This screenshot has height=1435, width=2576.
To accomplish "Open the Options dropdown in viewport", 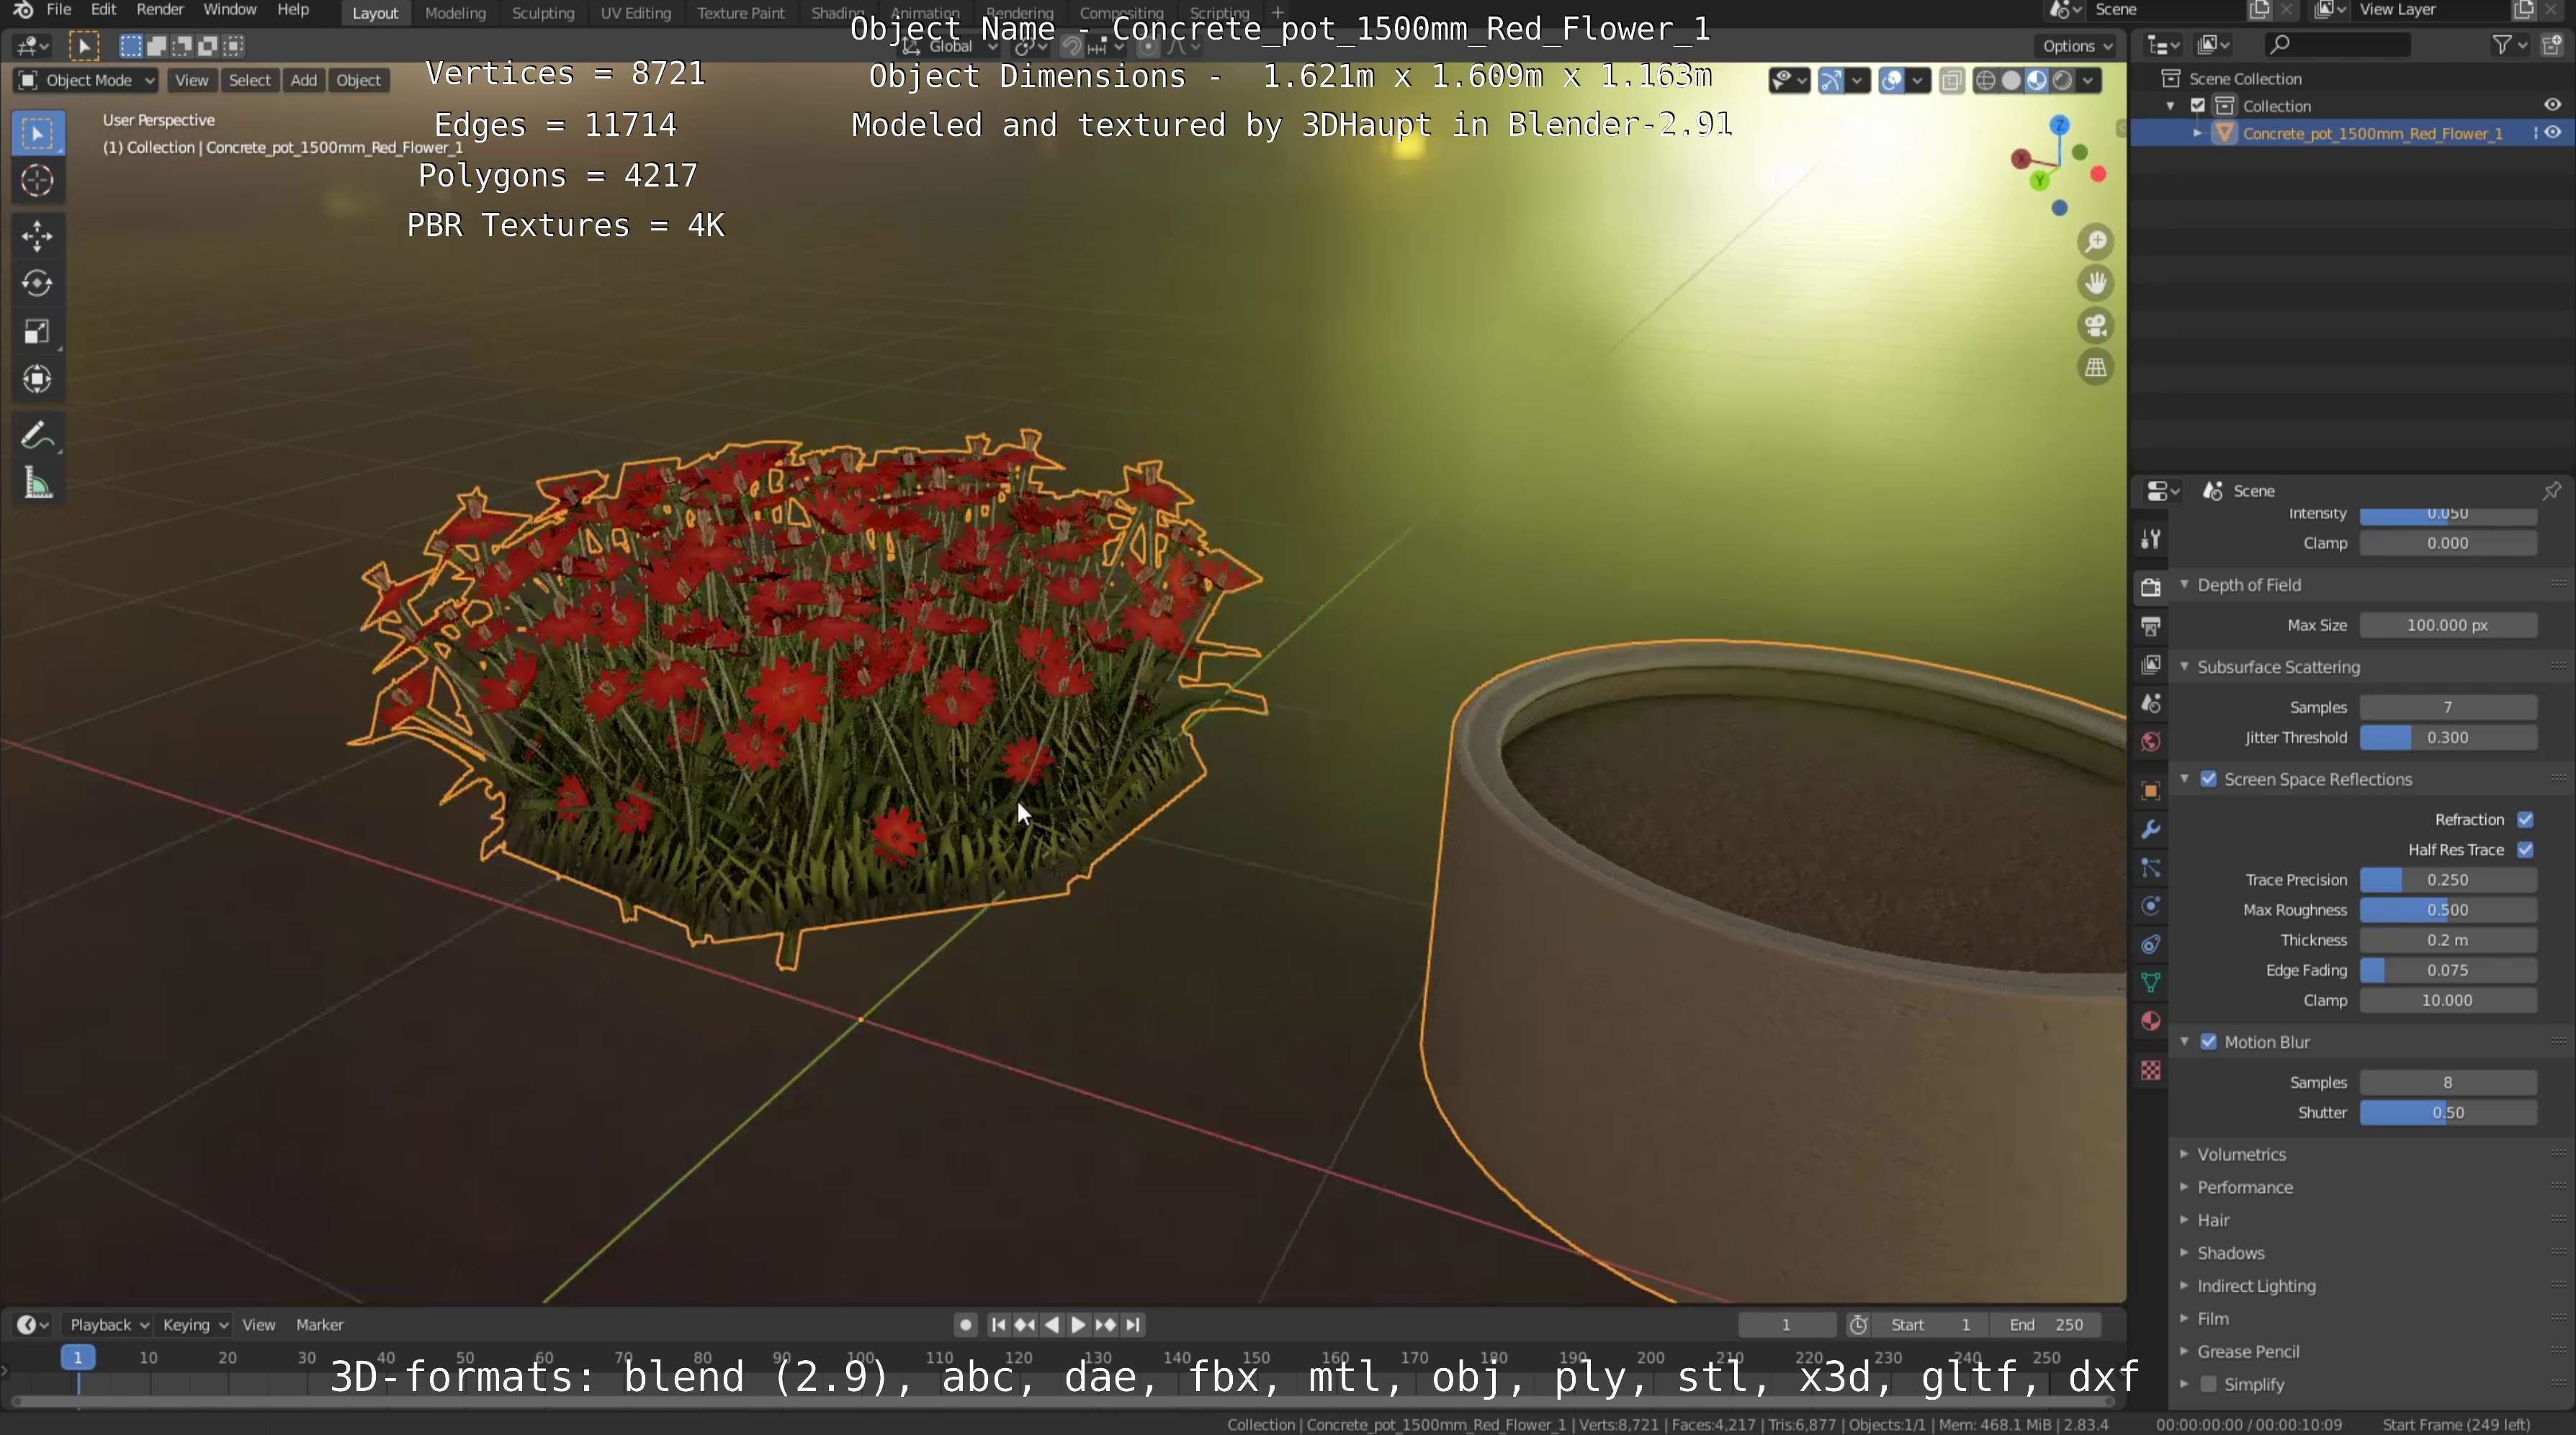I will pos(2076,46).
